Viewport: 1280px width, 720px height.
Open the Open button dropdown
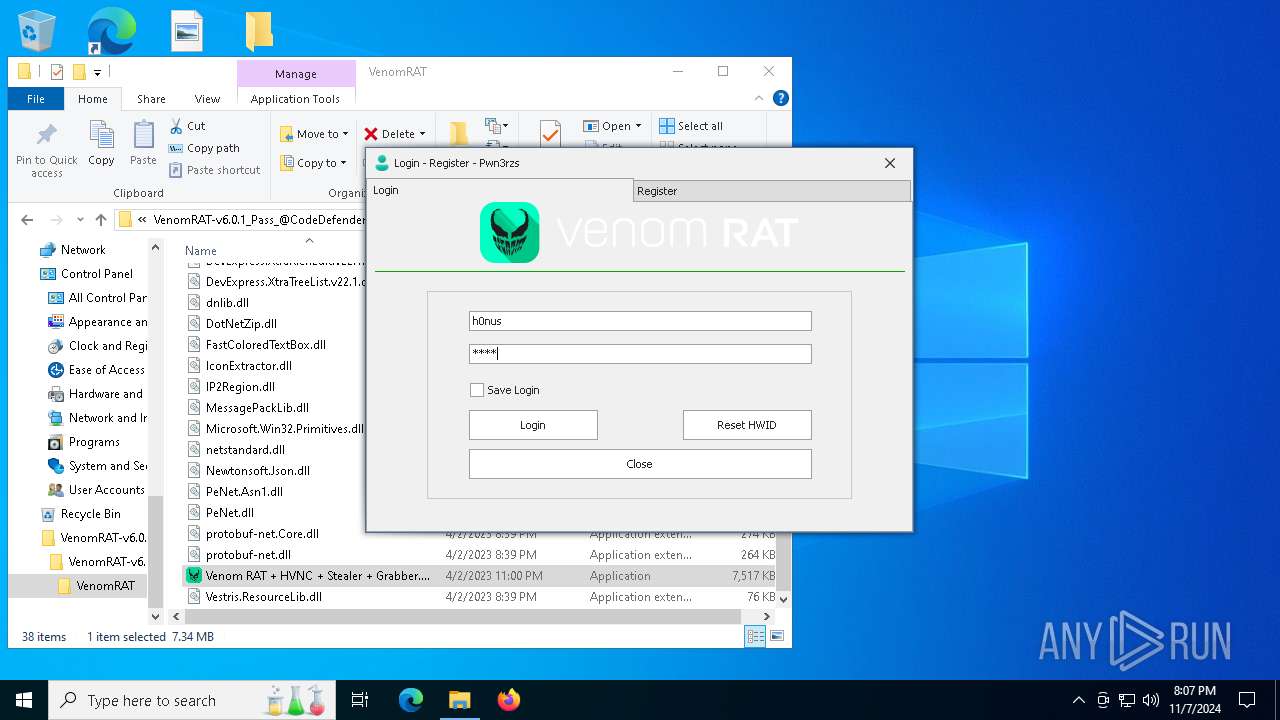(612, 126)
